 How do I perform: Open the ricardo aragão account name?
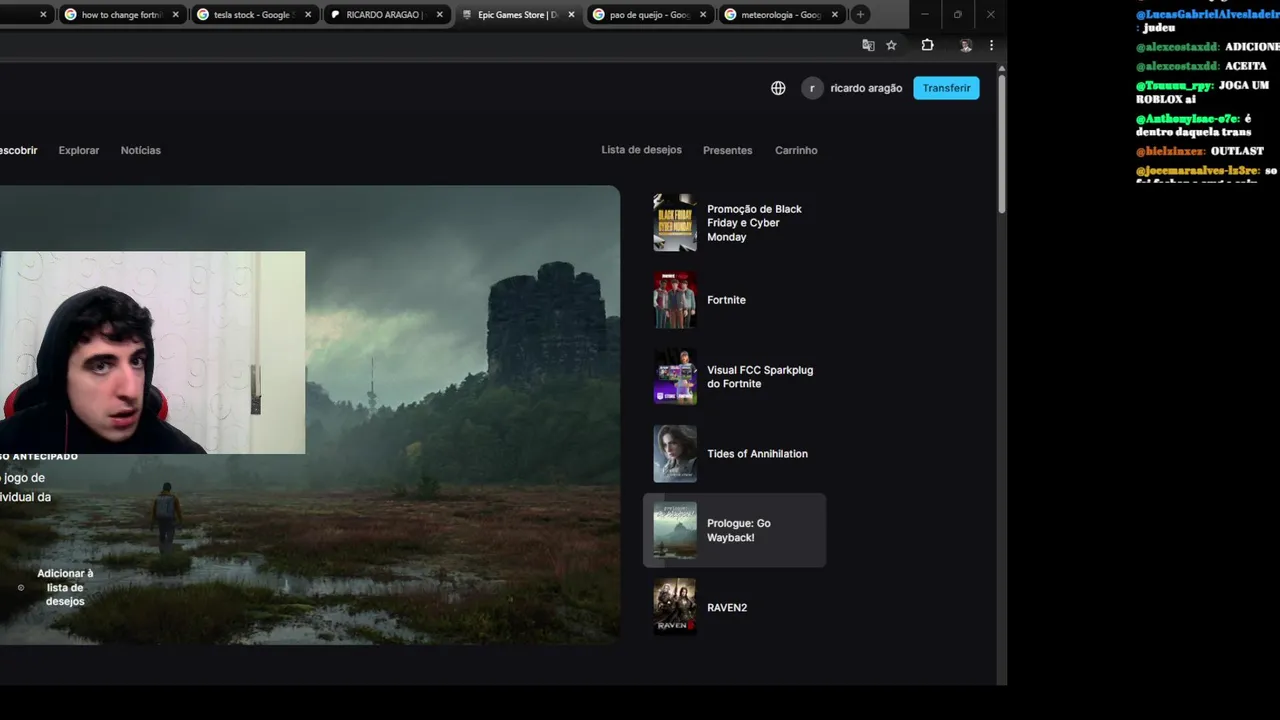(866, 88)
